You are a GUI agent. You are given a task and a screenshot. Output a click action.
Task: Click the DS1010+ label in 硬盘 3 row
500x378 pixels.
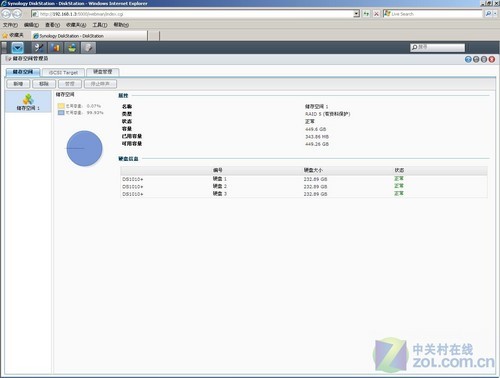[x=133, y=194]
